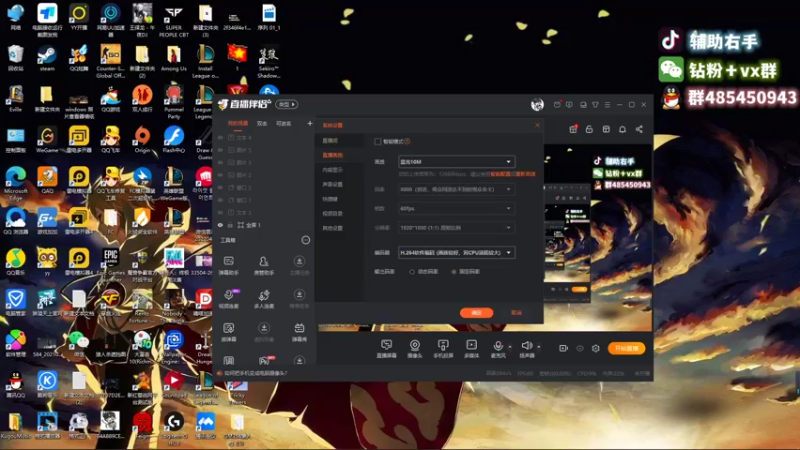Image resolution: width=800 pixels, height=450 pixels.
Task: Open the Origin desktop shortcut
Action: 142,140
